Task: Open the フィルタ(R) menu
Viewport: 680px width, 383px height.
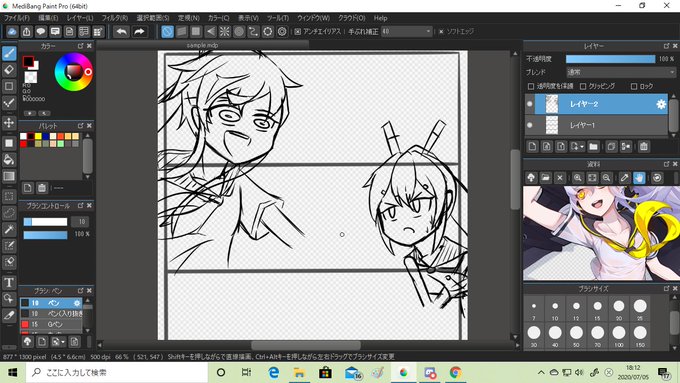Action: tap(114, 18)
